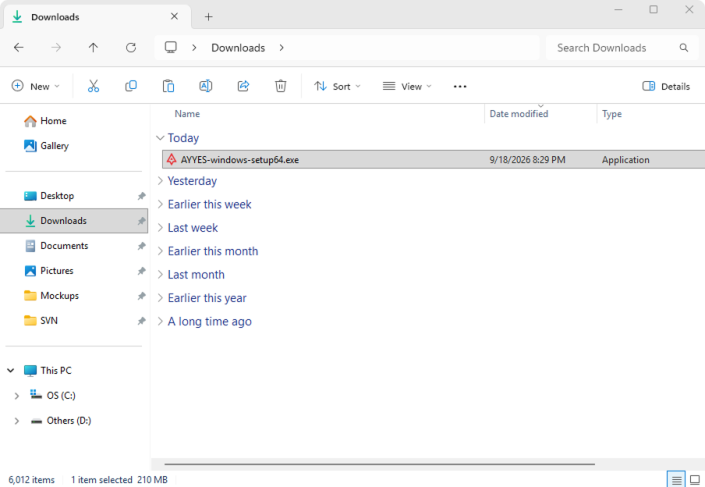Click the Share icon in toolbar
Viewport: 705px width, 487px height.
tap(243, 86)
